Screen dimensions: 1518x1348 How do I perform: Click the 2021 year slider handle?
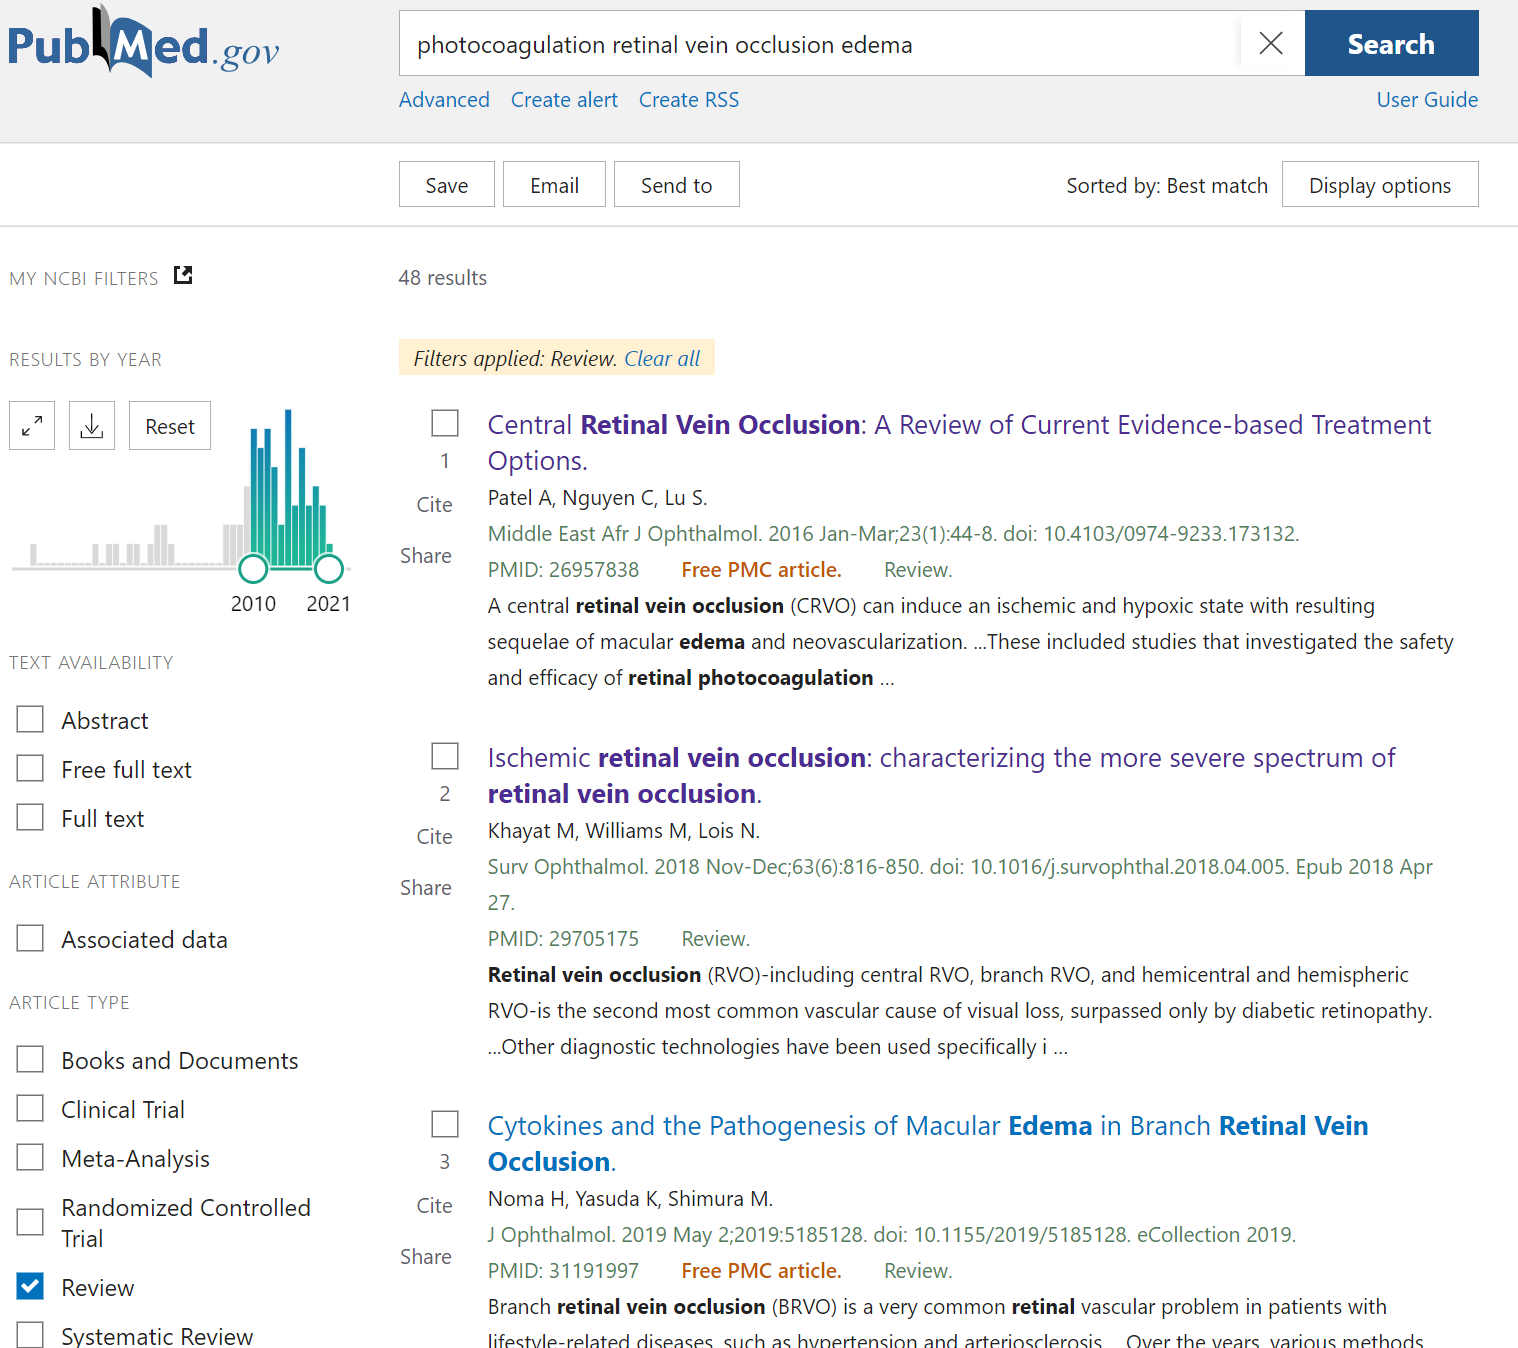(x=329, y=569)
